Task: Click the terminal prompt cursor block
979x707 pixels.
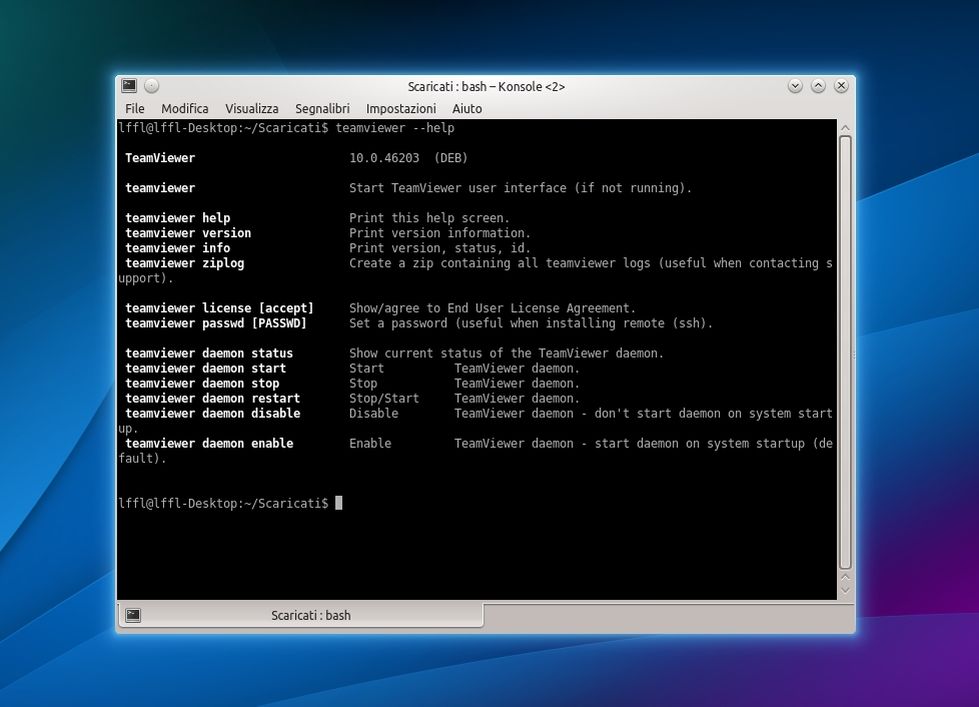Action: pyautogui.click(x=339, y=503)
